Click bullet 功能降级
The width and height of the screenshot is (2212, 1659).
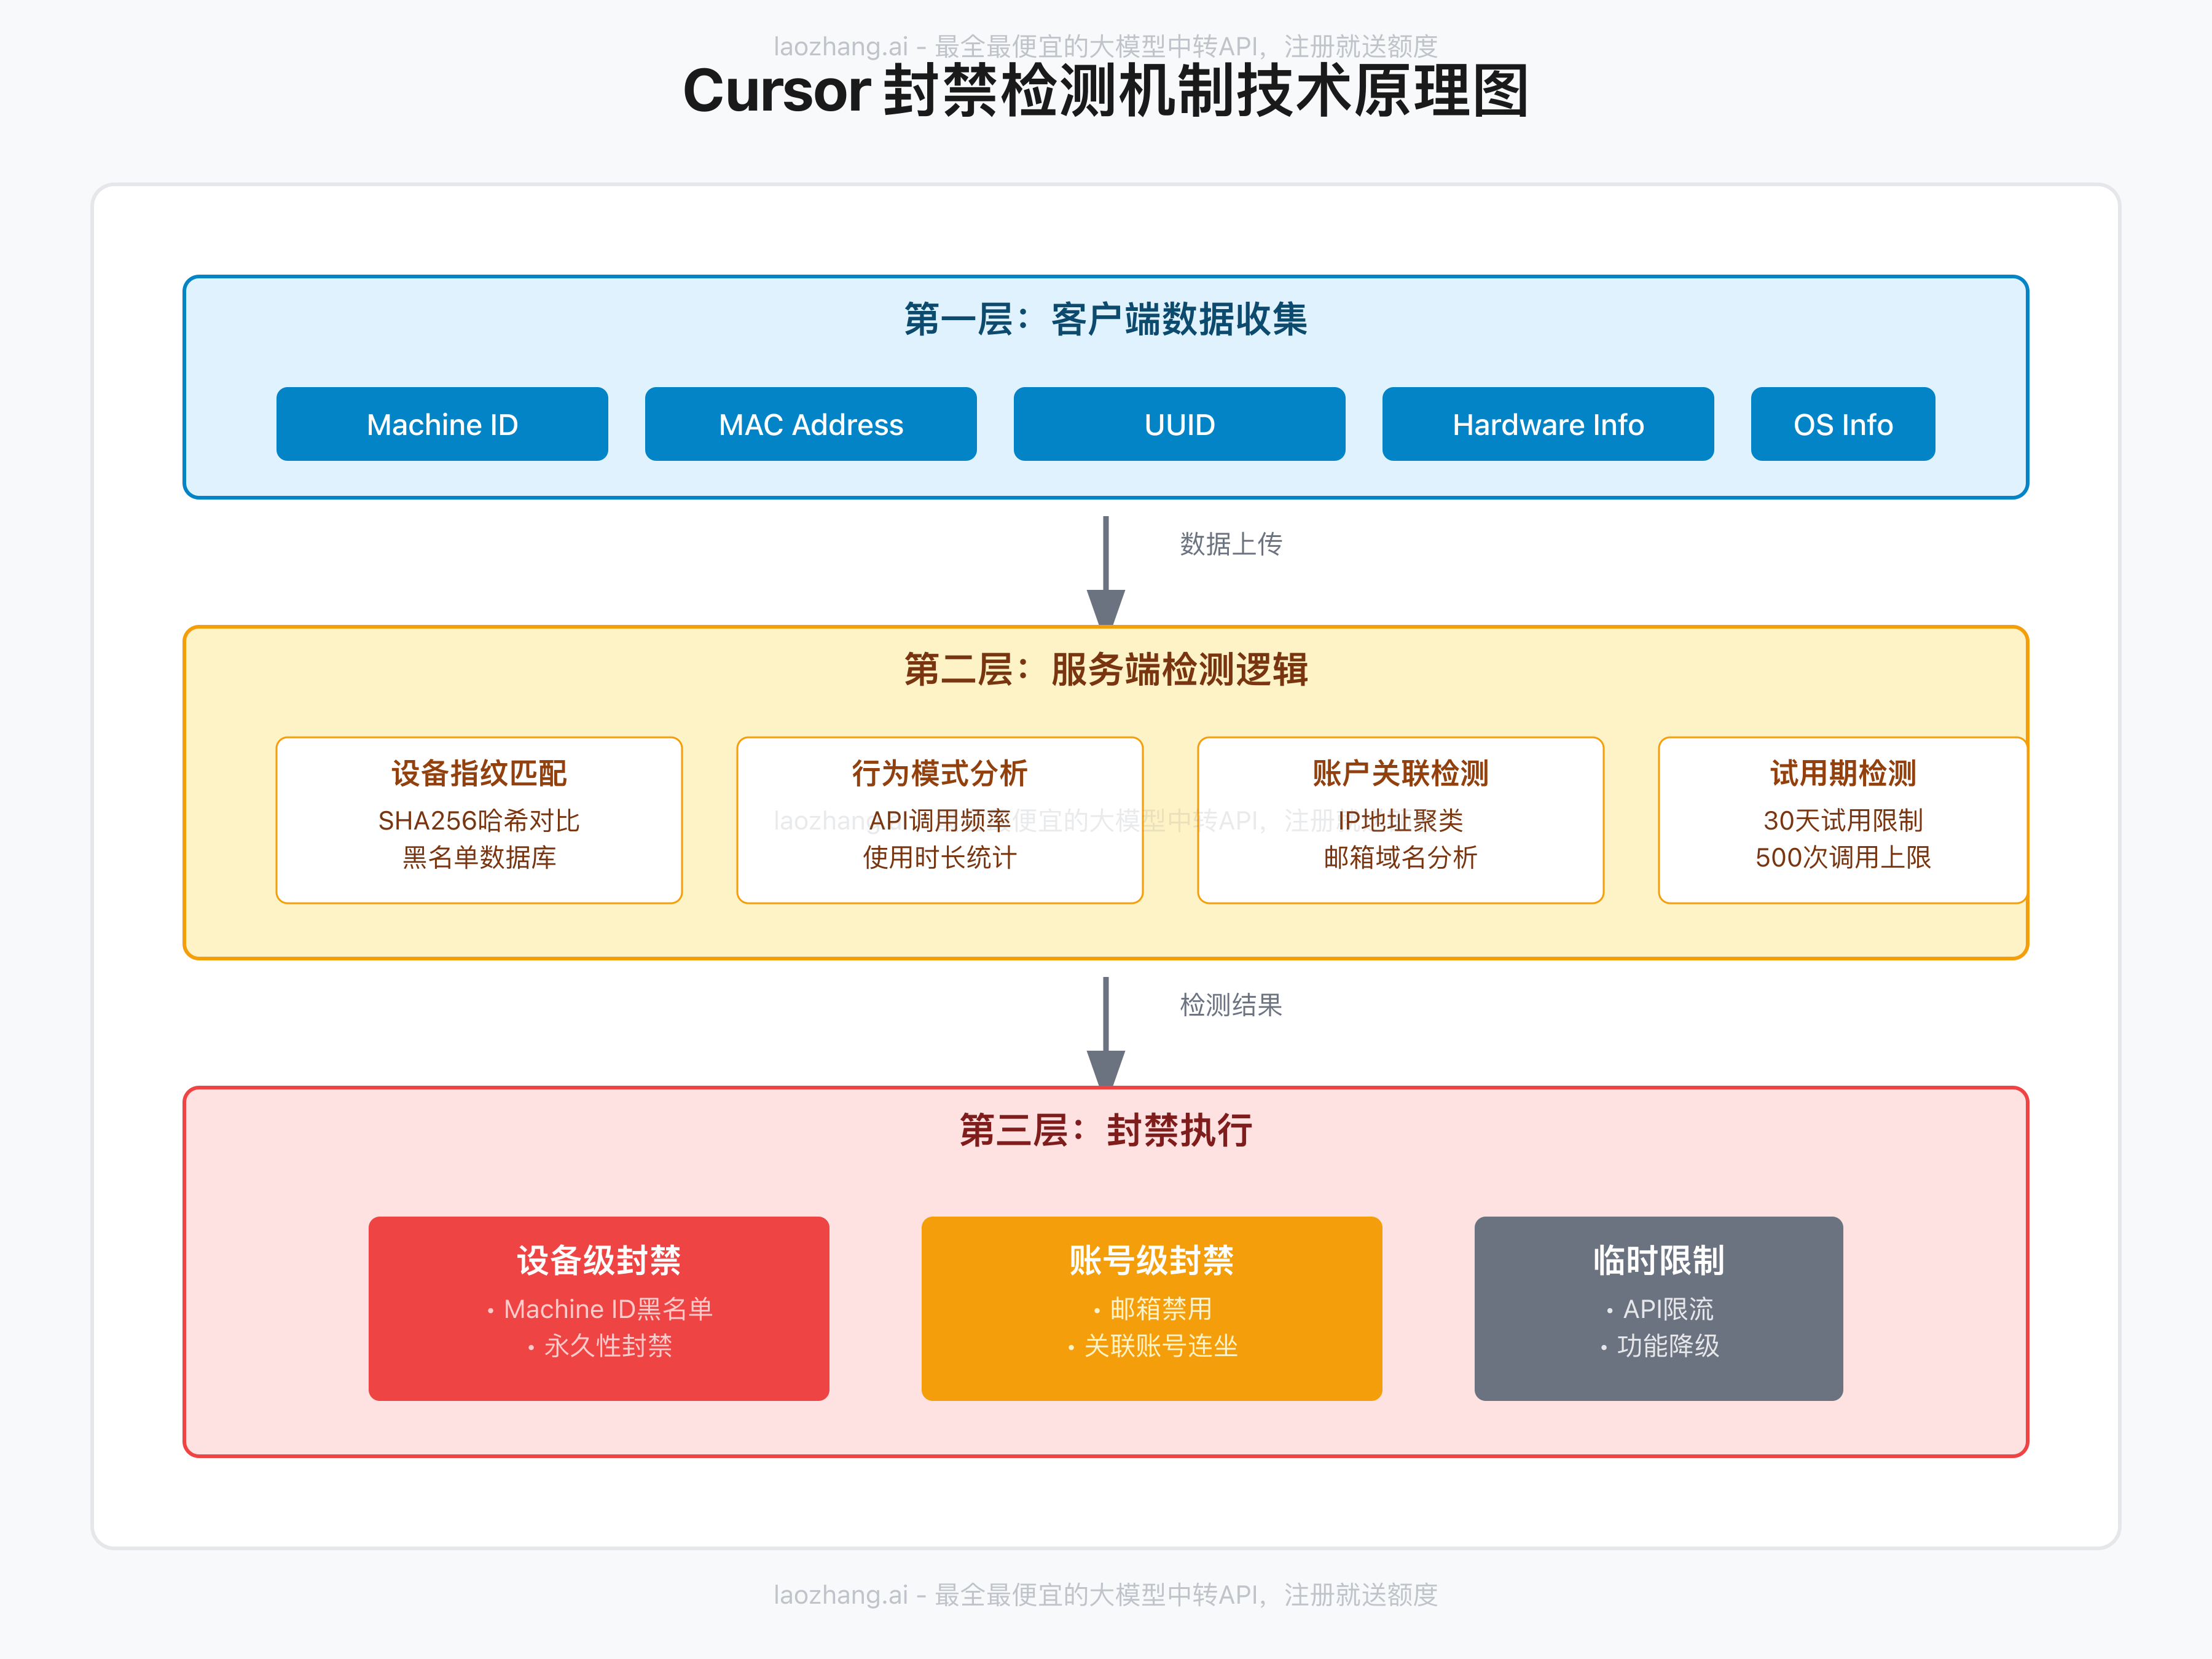(x=1659, y=1346)
